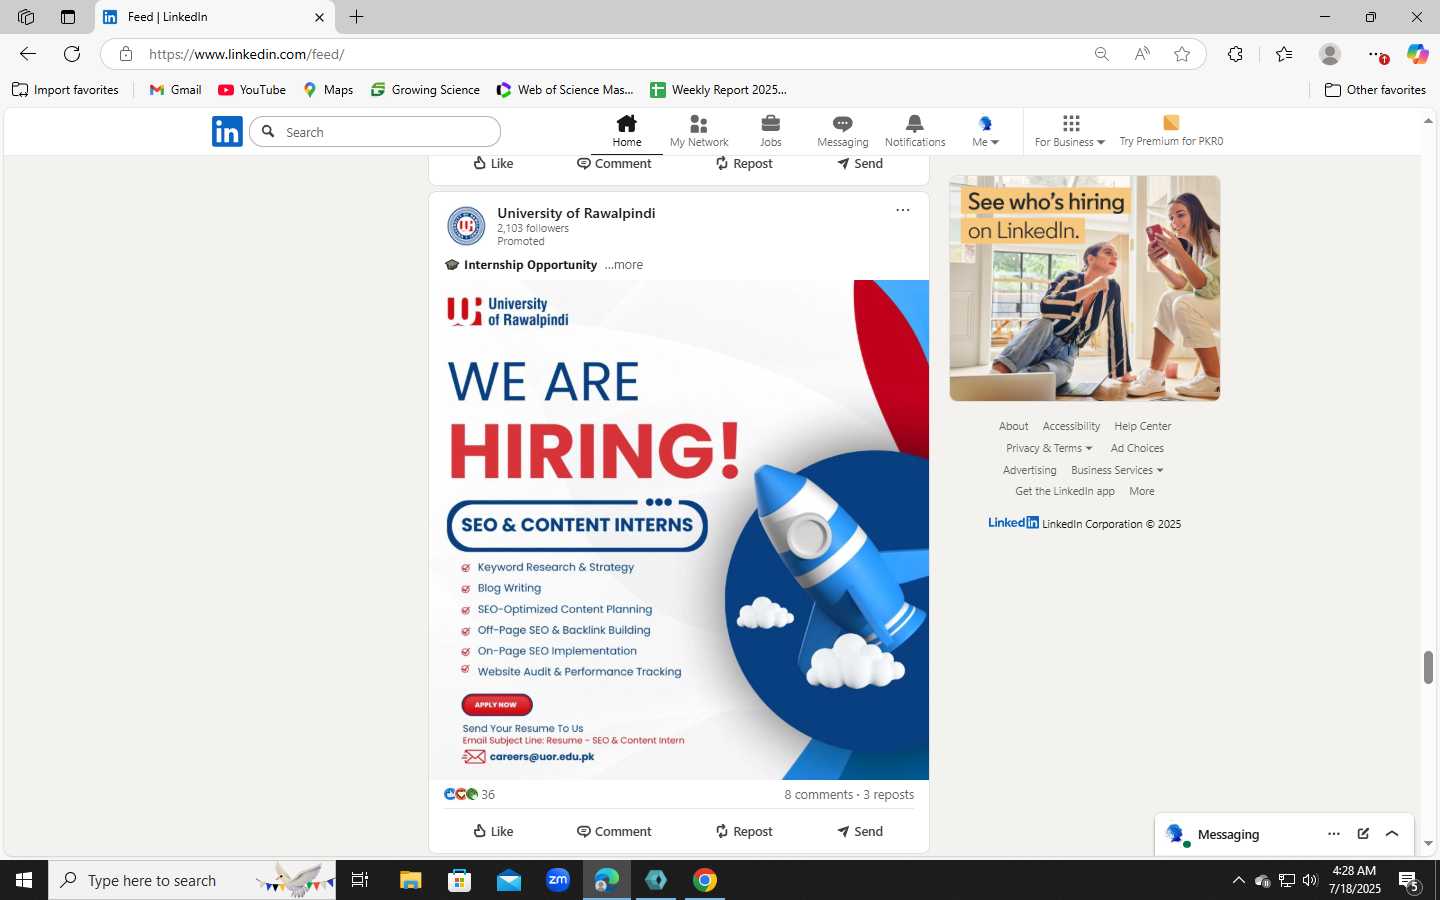Expand post text with ...more

click(x=624, y=265)
